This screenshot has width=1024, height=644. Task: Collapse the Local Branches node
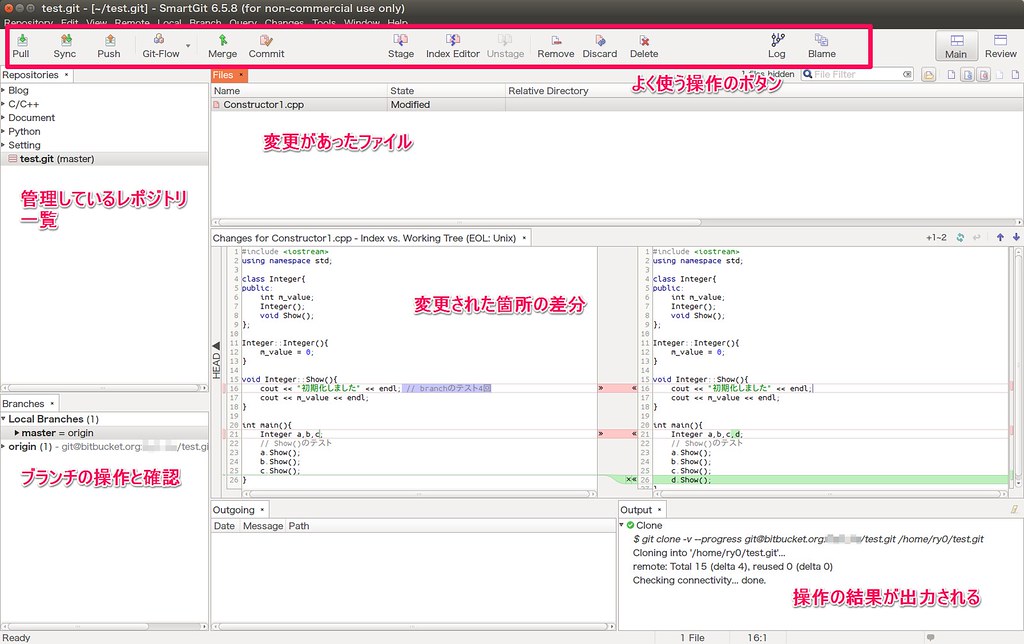pos(3,419)
